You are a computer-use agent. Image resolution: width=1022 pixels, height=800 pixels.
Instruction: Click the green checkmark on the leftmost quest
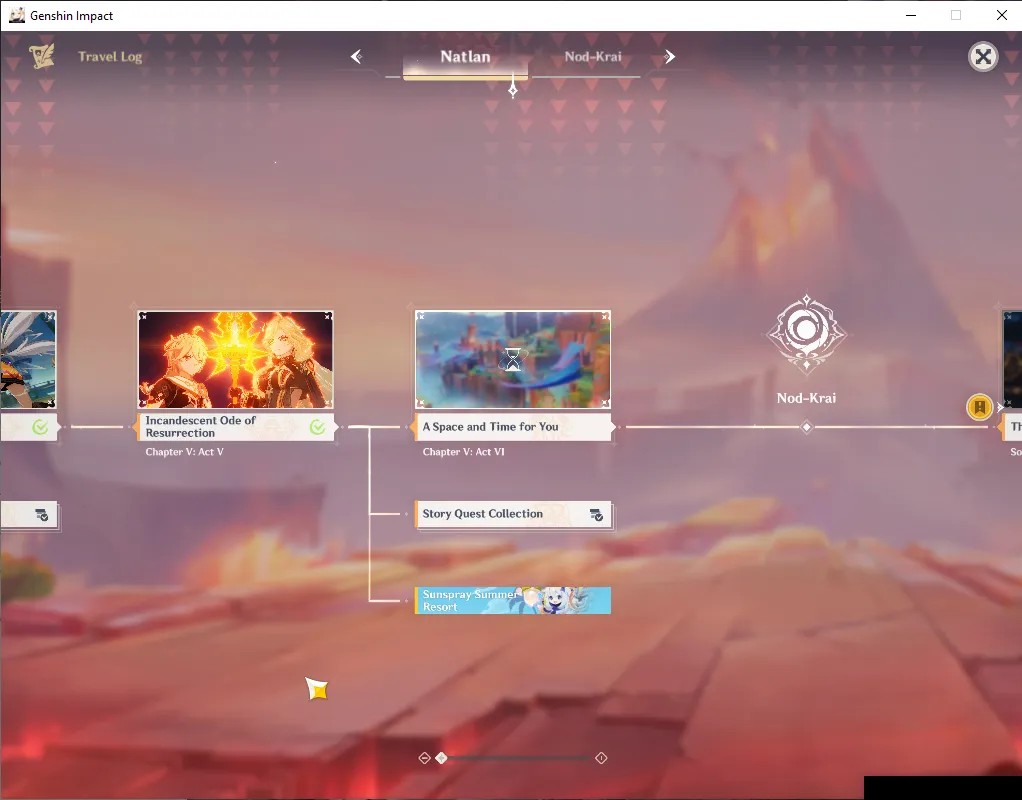click(x=40, y=427)
